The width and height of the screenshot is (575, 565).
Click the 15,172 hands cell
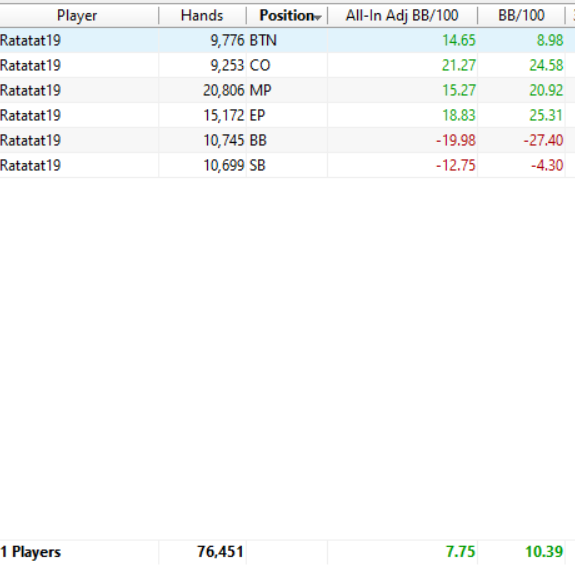[224, 115]
